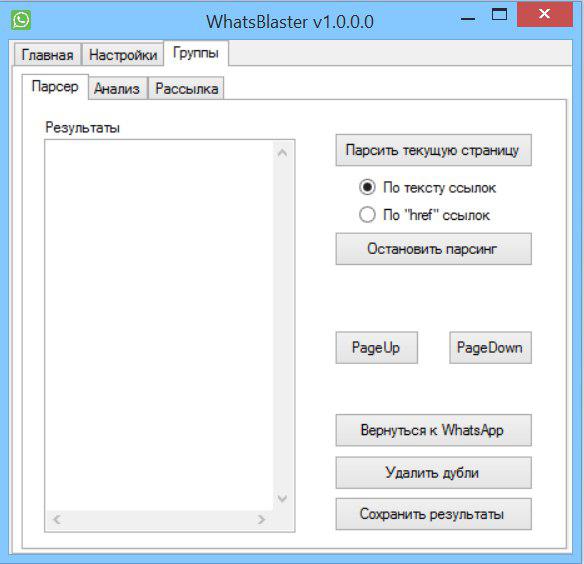Click inside the Результаты list box
The image size is (584, 564).
159,325
